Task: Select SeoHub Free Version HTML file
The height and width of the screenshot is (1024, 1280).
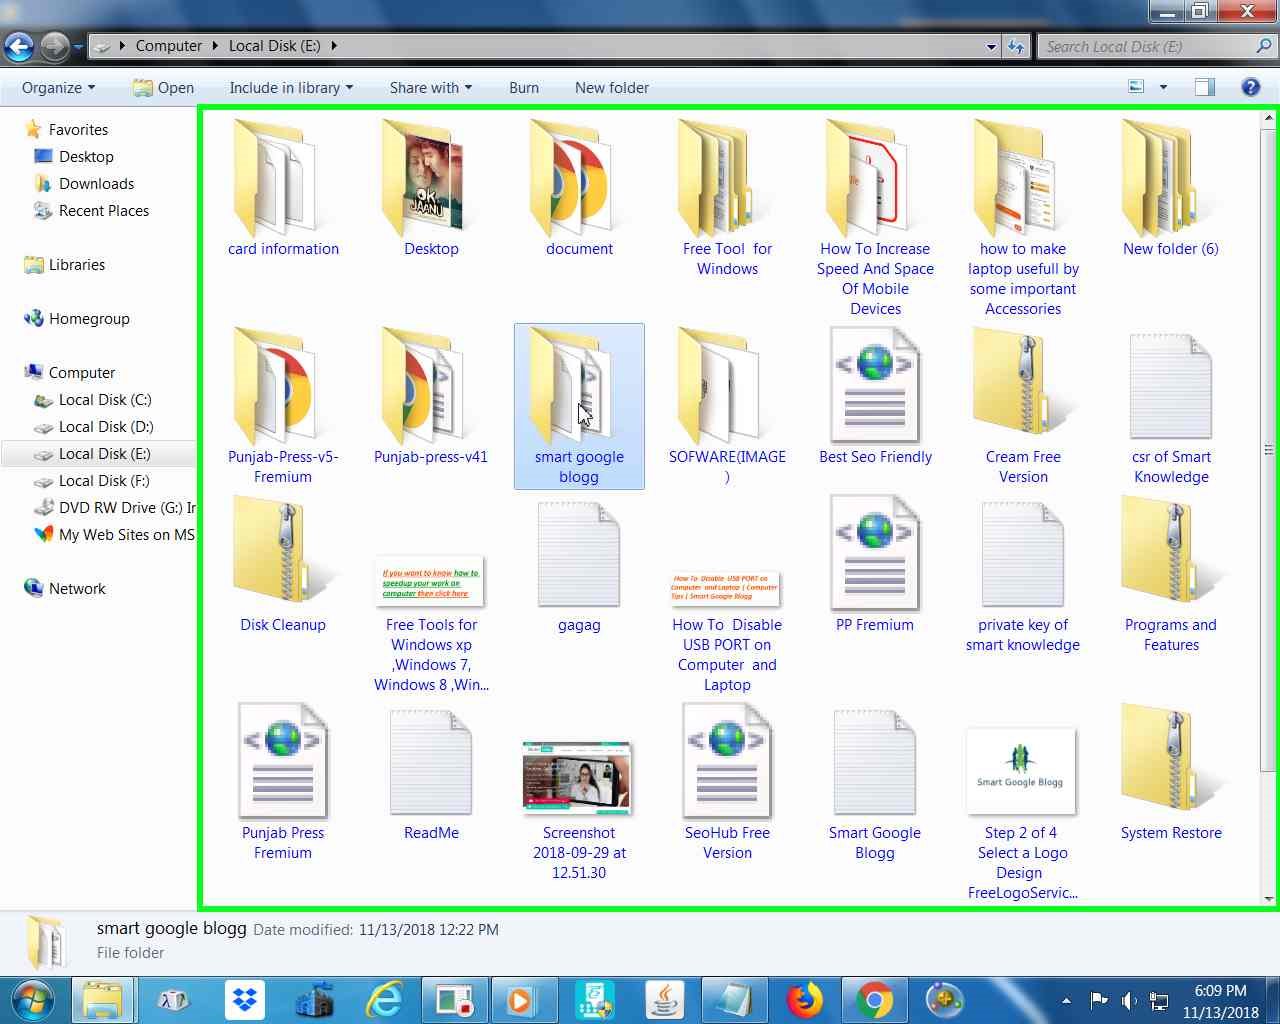Action: [x=727, y=782]
